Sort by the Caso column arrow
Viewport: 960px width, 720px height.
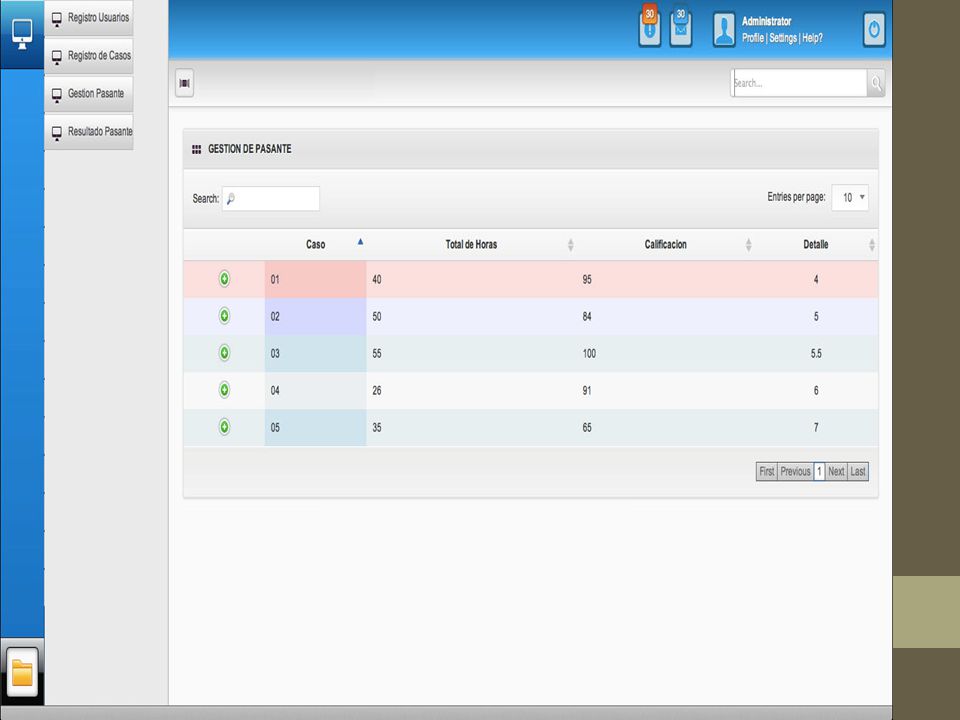click(x=361, y=242)
